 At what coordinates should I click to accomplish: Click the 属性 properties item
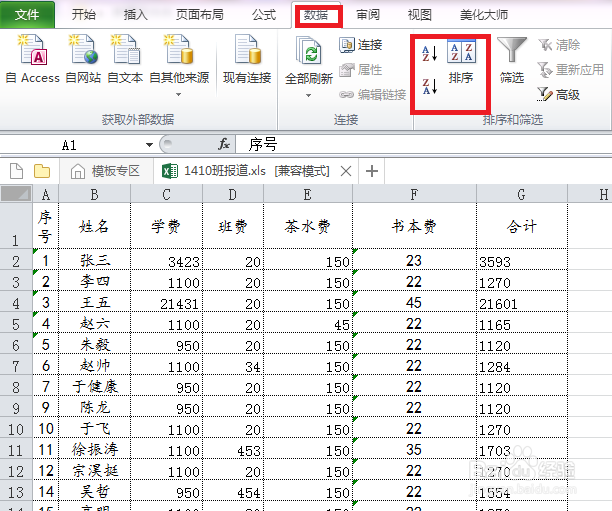click(x=360, y=70)
